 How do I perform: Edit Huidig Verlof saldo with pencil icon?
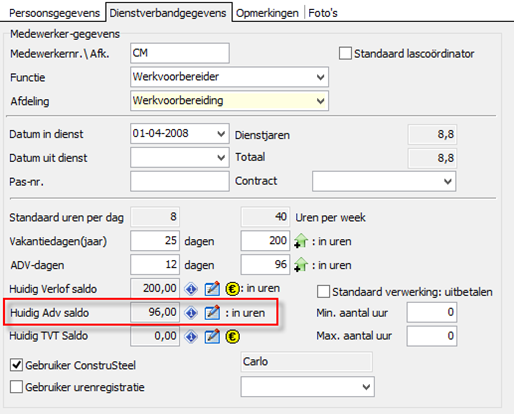pyautogui.click(x=212, y=289)
